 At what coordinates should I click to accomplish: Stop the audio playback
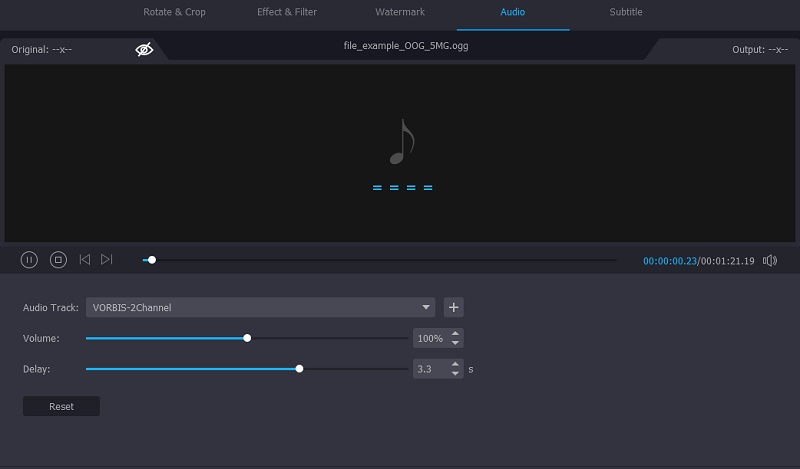point(58,260)
